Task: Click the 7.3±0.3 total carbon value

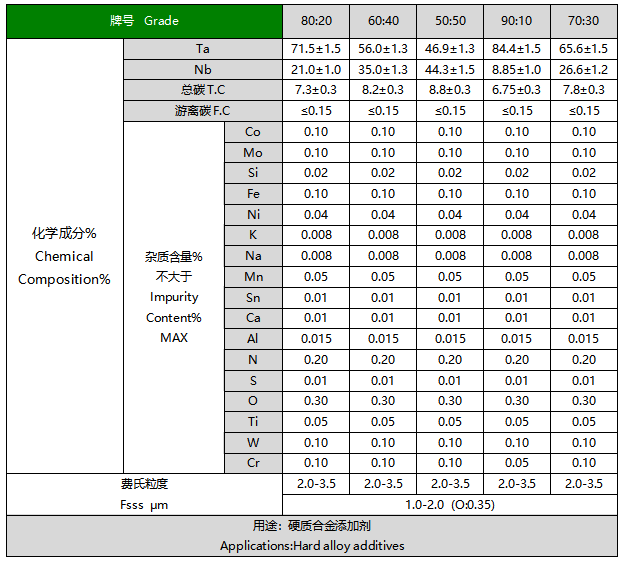Action: pyautogui.click(x=316, y=90)
